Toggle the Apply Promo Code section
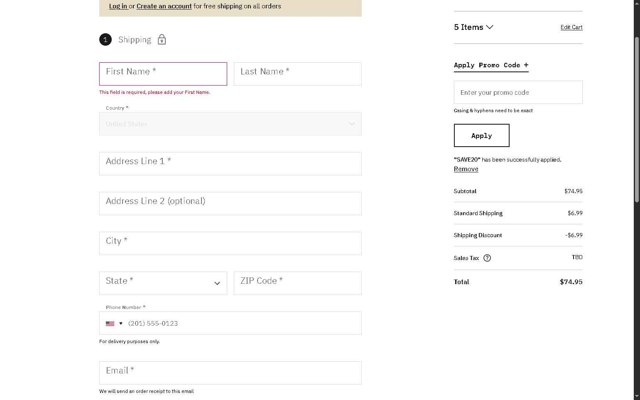640x400 pixels. coord(491,65)
